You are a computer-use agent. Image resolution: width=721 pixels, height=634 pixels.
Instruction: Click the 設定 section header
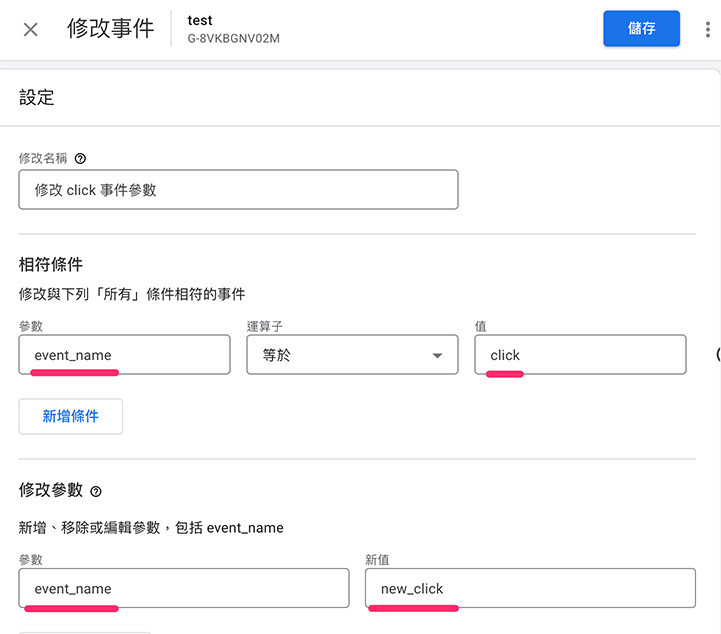37,97
